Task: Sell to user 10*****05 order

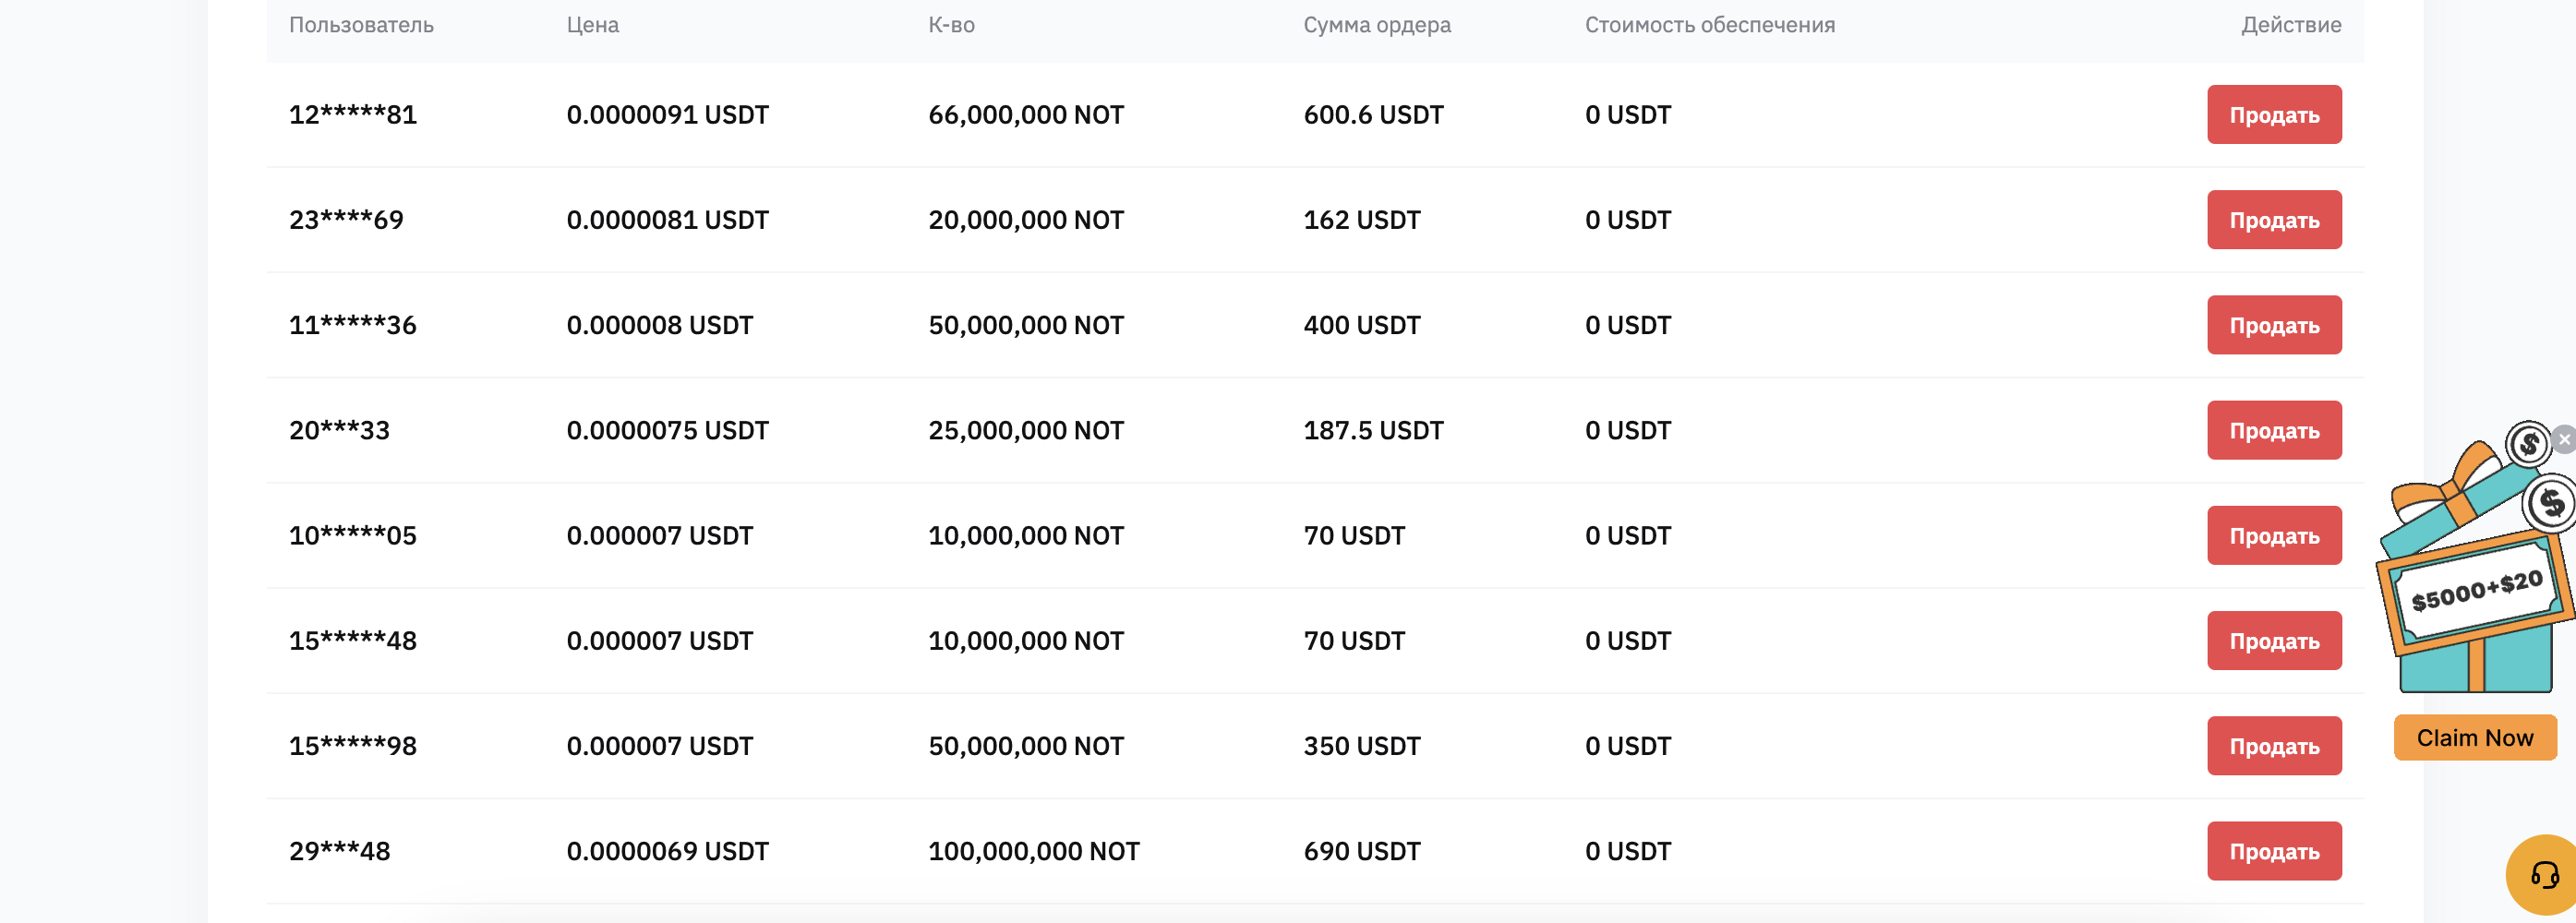Action: (2274, 536)
